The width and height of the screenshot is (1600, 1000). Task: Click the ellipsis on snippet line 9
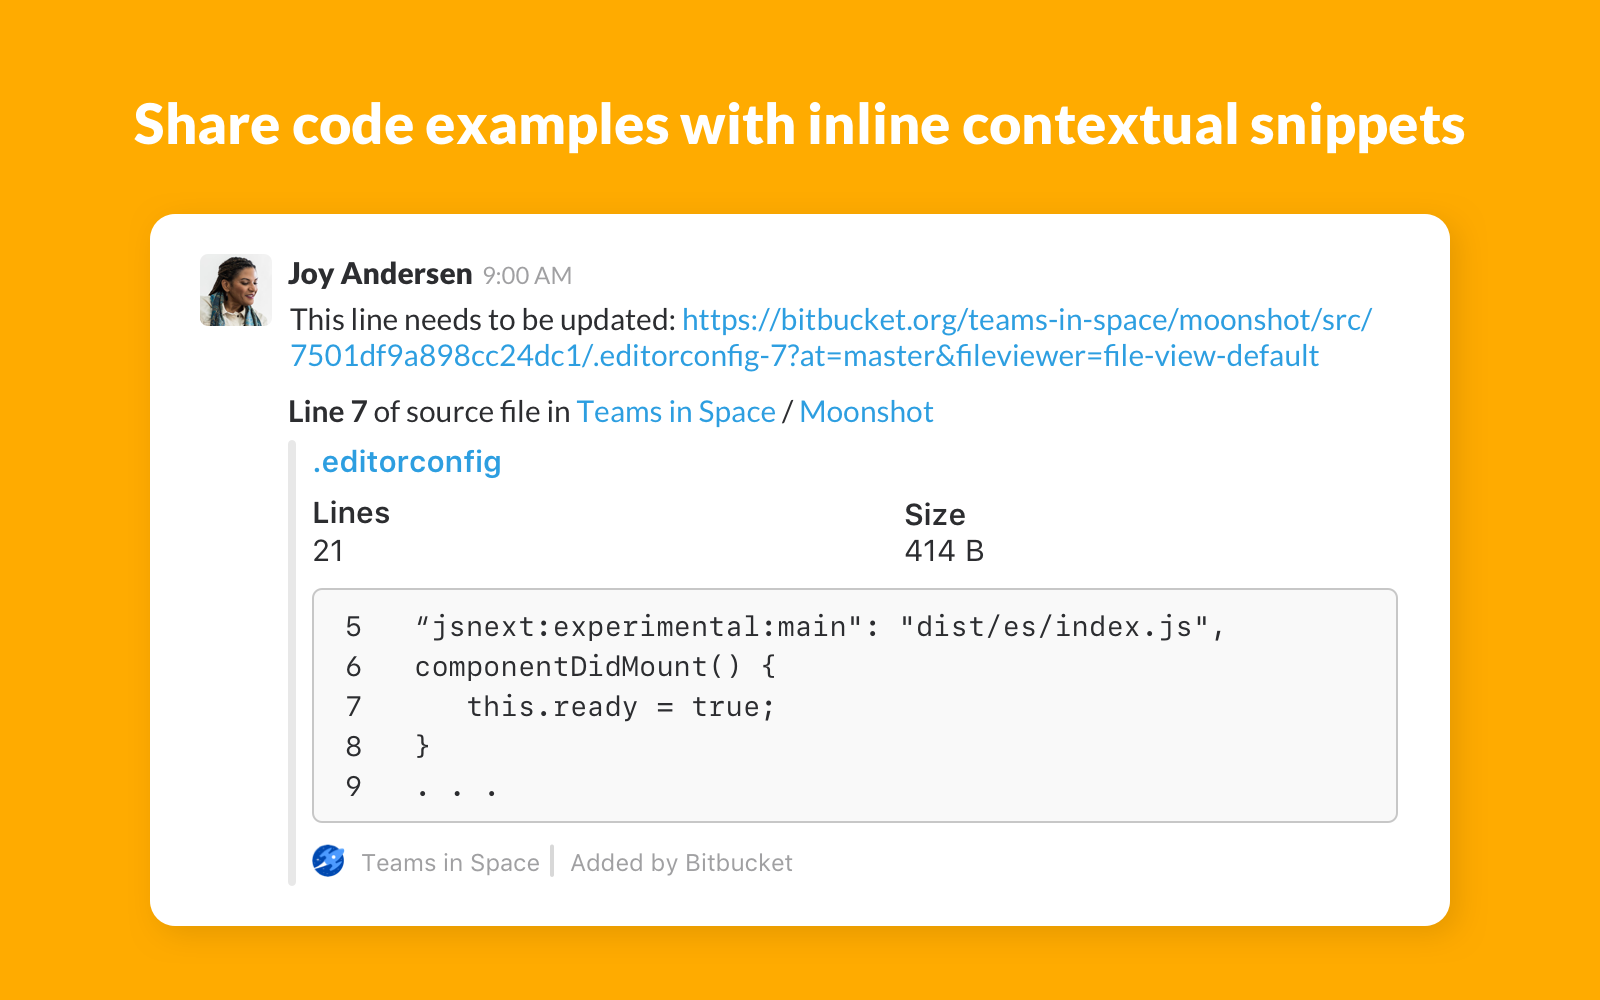456,789
